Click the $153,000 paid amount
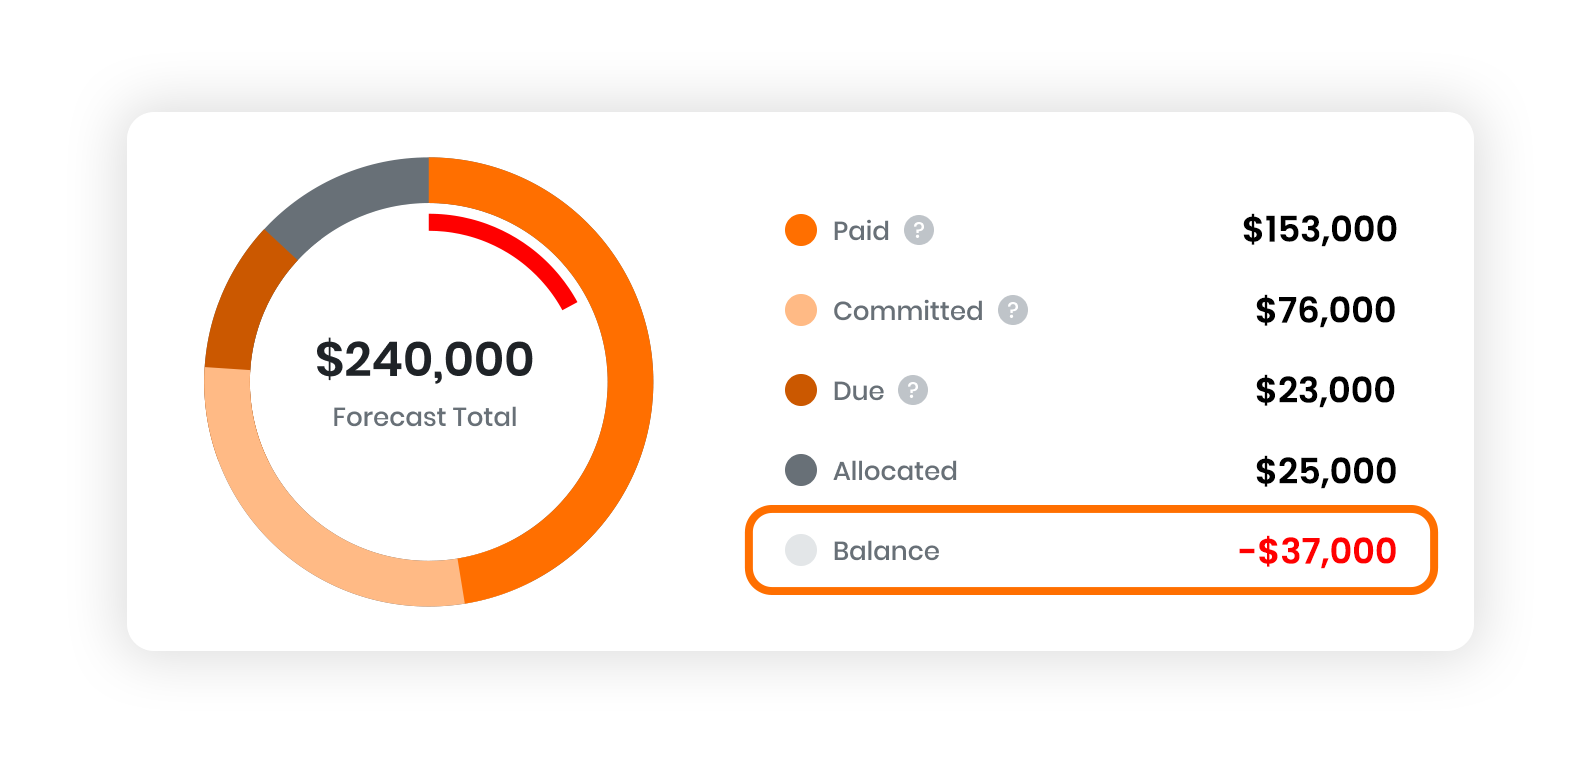Viewport: 1584px width, 780px height. pyautogui.click(x=1320, y=230)
